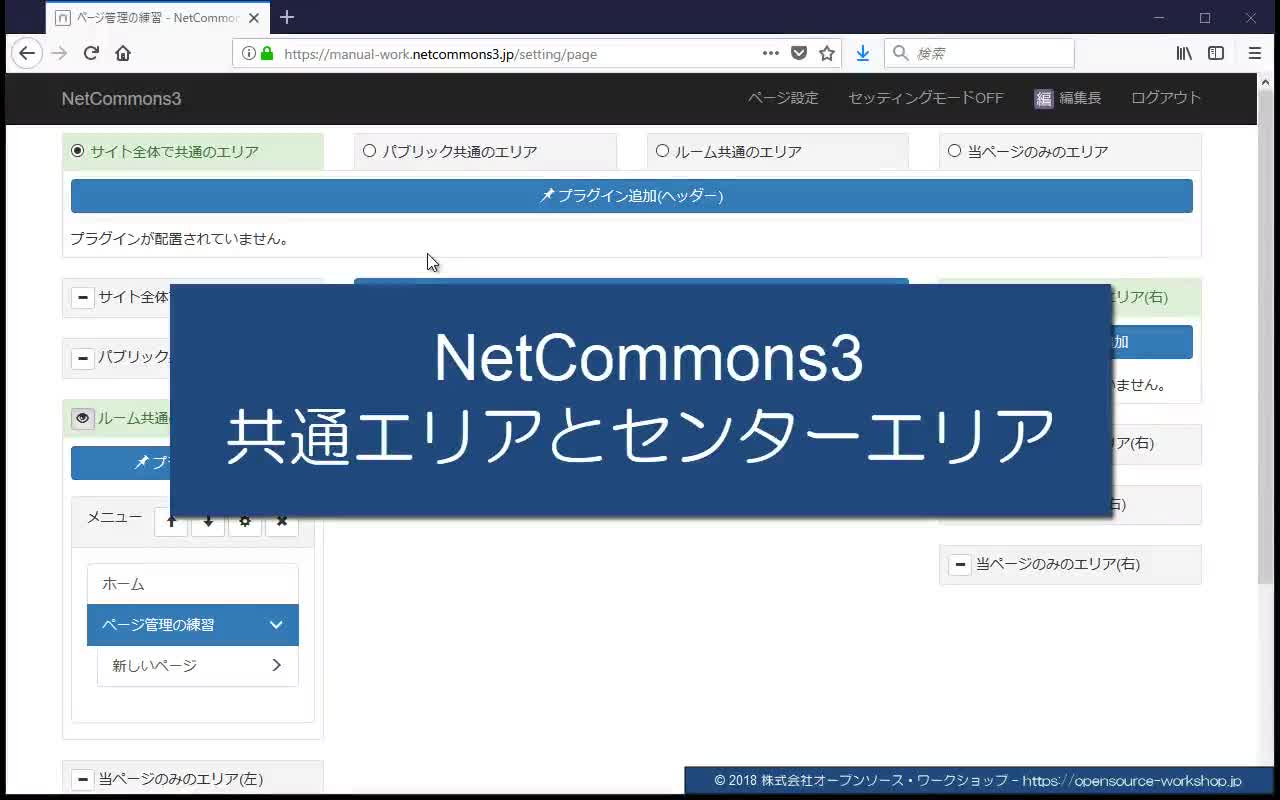Click the right column plugin add button
The image size is (1280, 800).
(x=1152, y=342)
